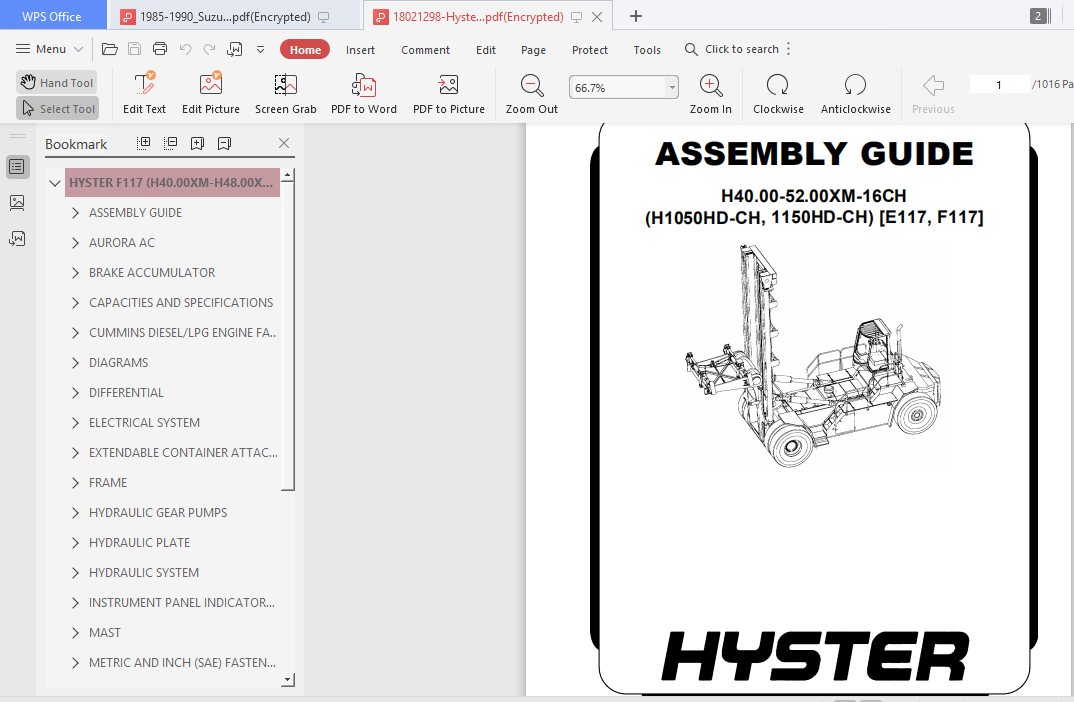The image size is (1074, 702).
Task: Open the Menu dropdown
Action: [49, 49]
